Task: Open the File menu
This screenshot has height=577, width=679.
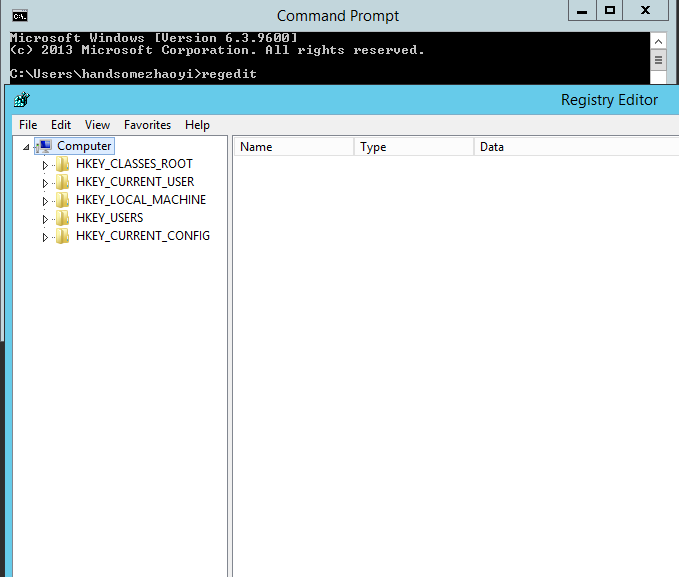Action: point(28,125)
